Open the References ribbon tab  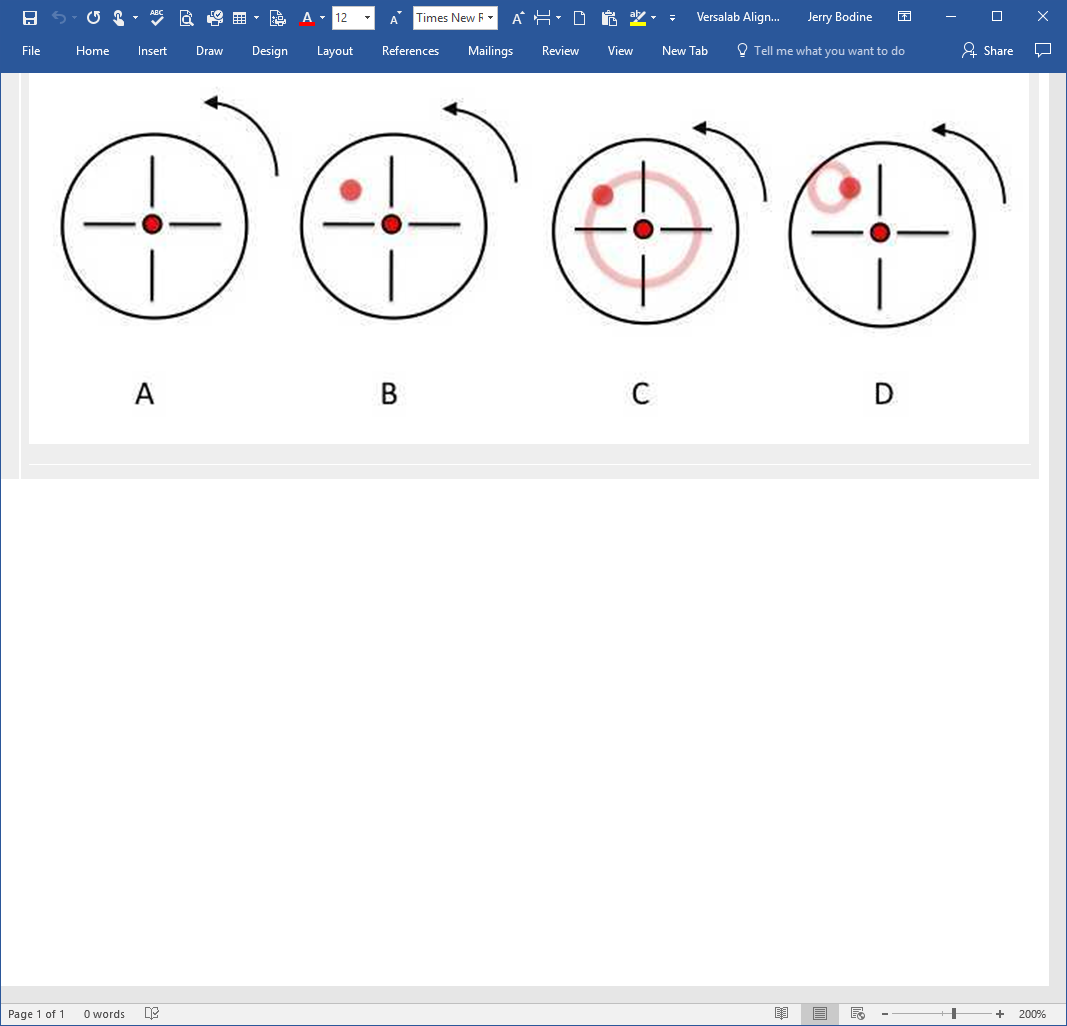tap(410, 51)
